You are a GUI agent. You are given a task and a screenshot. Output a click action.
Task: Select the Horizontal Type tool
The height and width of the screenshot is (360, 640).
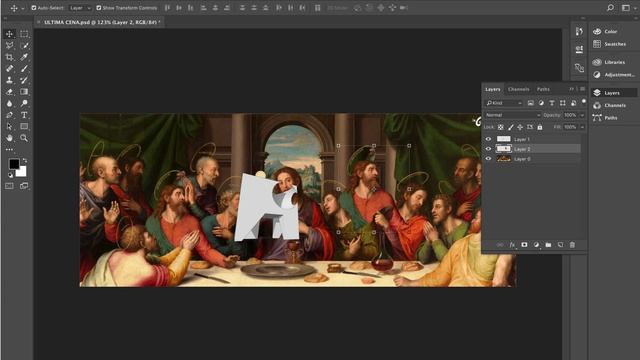[x=24, y=115]
